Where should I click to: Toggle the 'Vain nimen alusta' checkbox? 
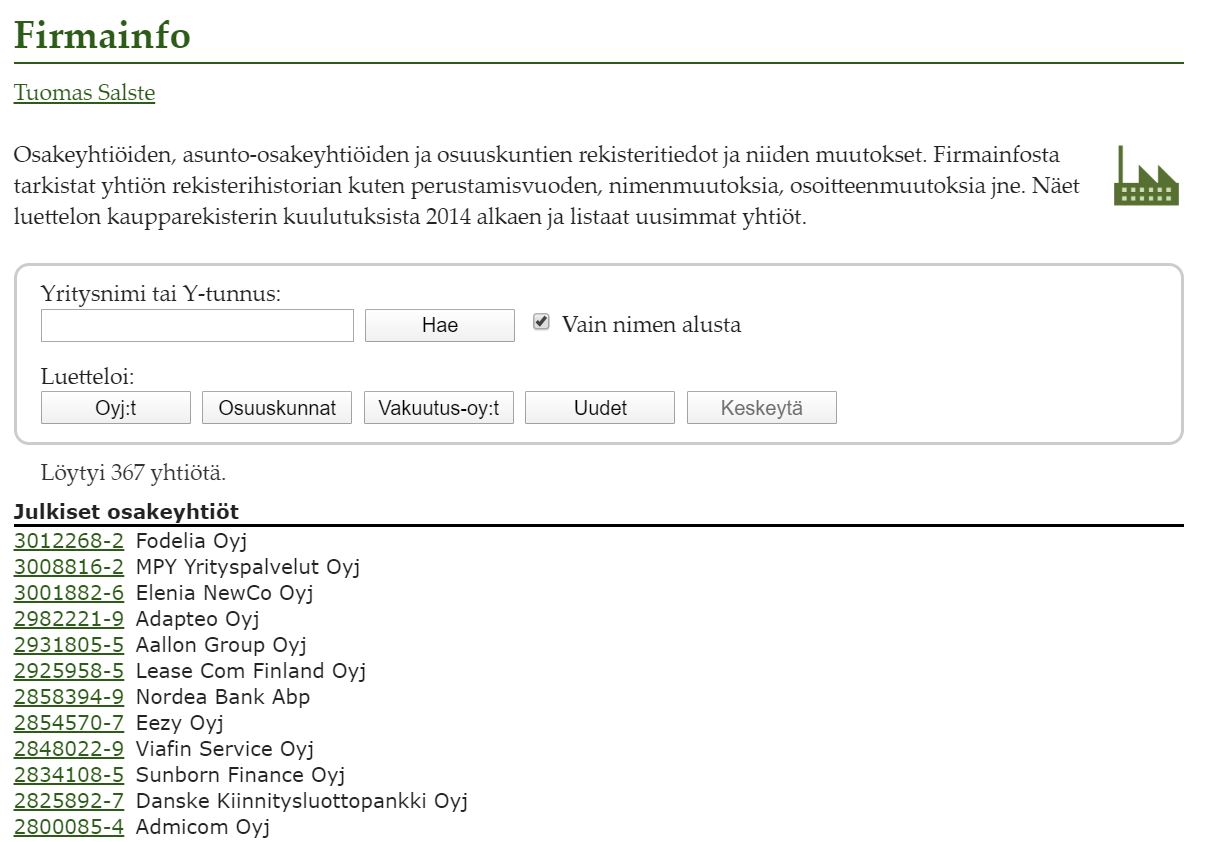541,322
